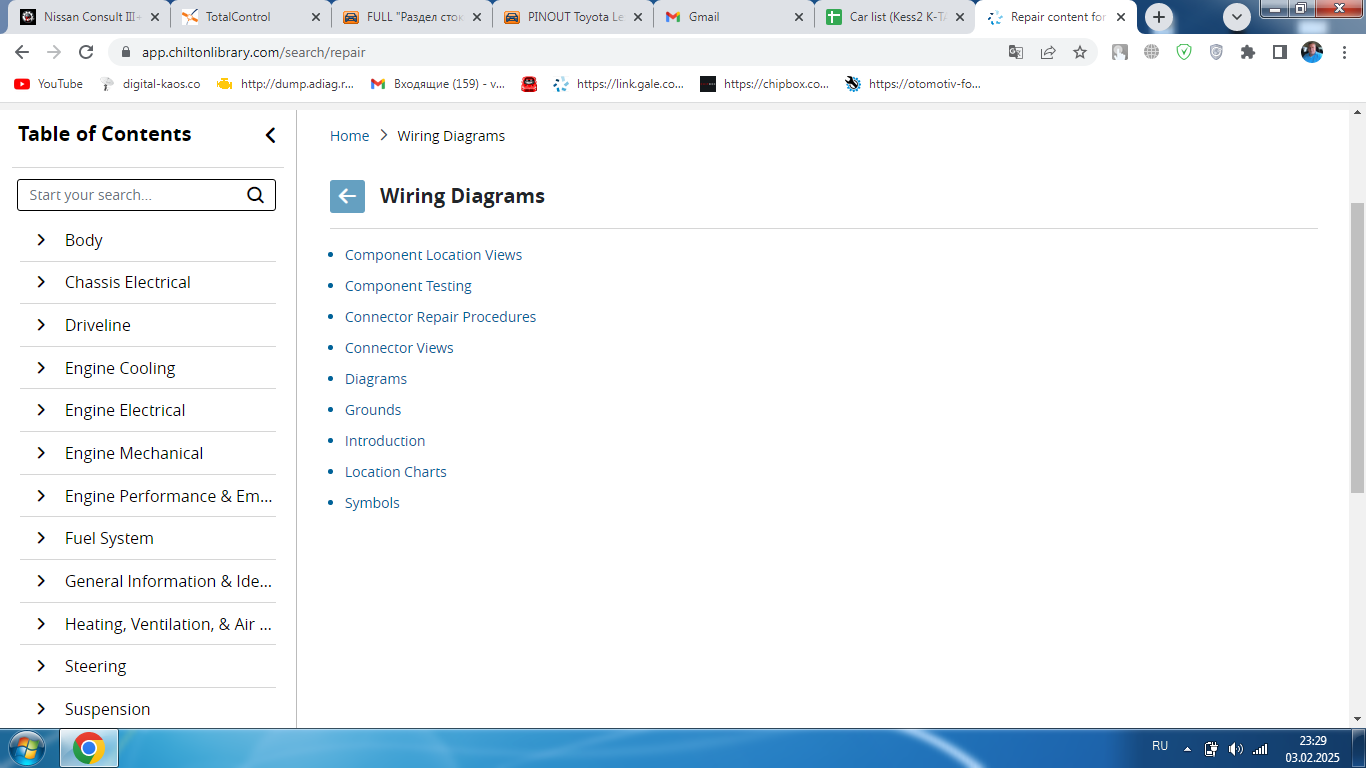Reload the page with the refresh icon
The height and width of the screenshot is (768, 1366).
[x=86, y=52]
